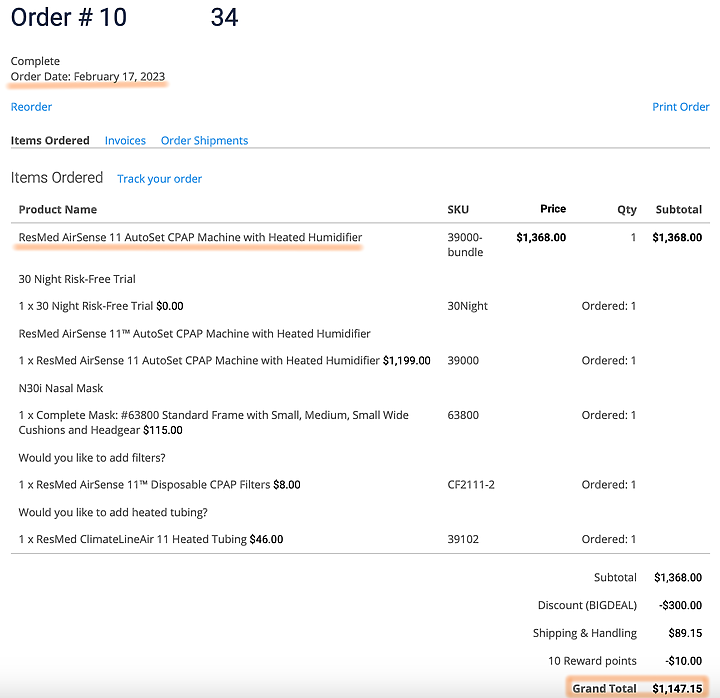Click the 1 x 30 Night Risk-Free Trial $0.00 line
This screenshot has width=720, height=698.
(x=101, y=306)
